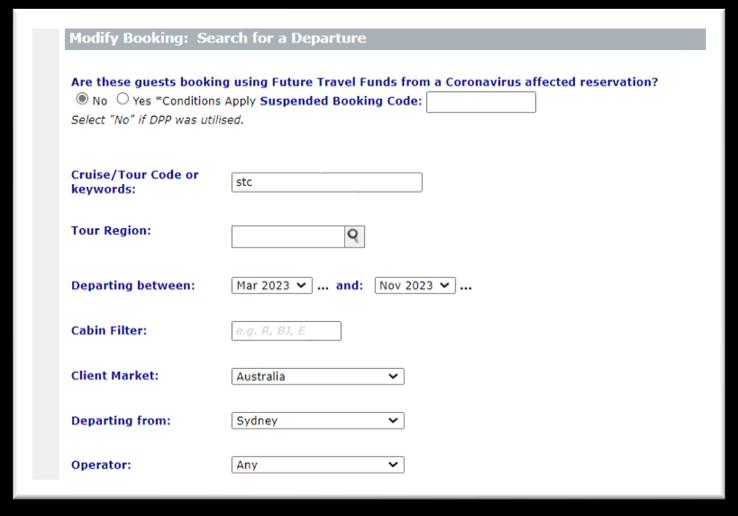Click the ellipsis after Nov 2023
Screen dimensions: 738x516
pos(466,287)
